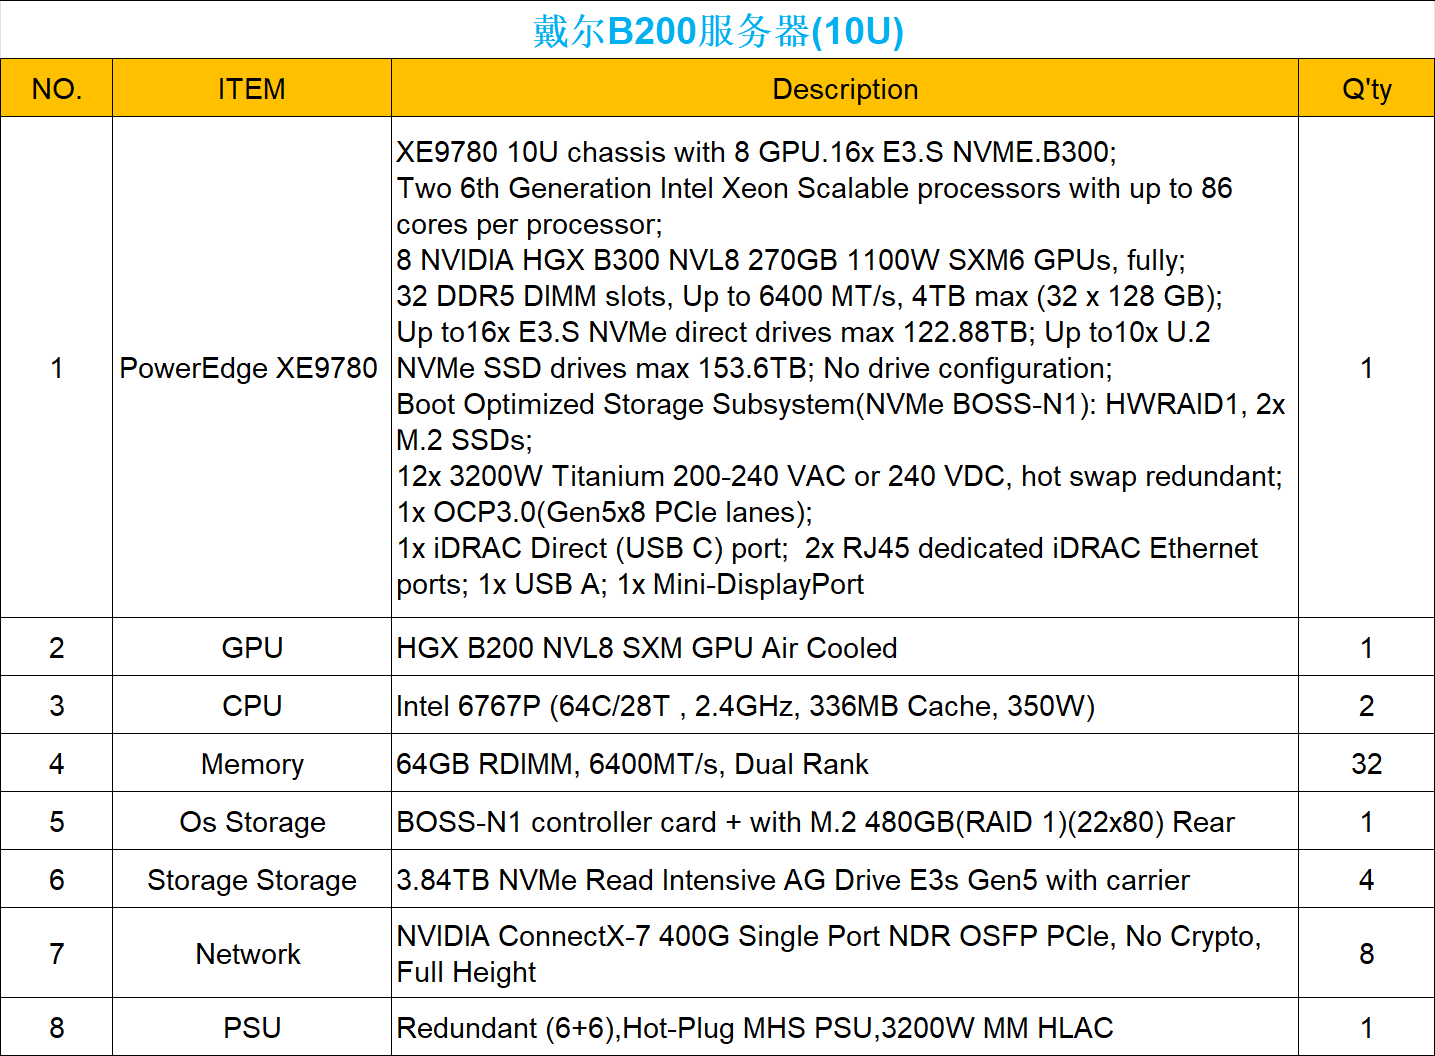Select row number 7 cell
This screenshot has width=1435, height=1056.
click(57, 954)
